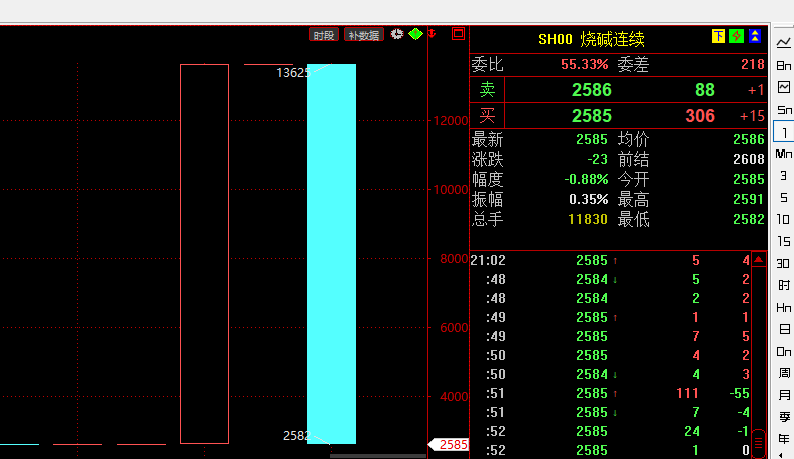
Task: Select the boxed chart icon in period sidebar
Action: coord(784,87)
